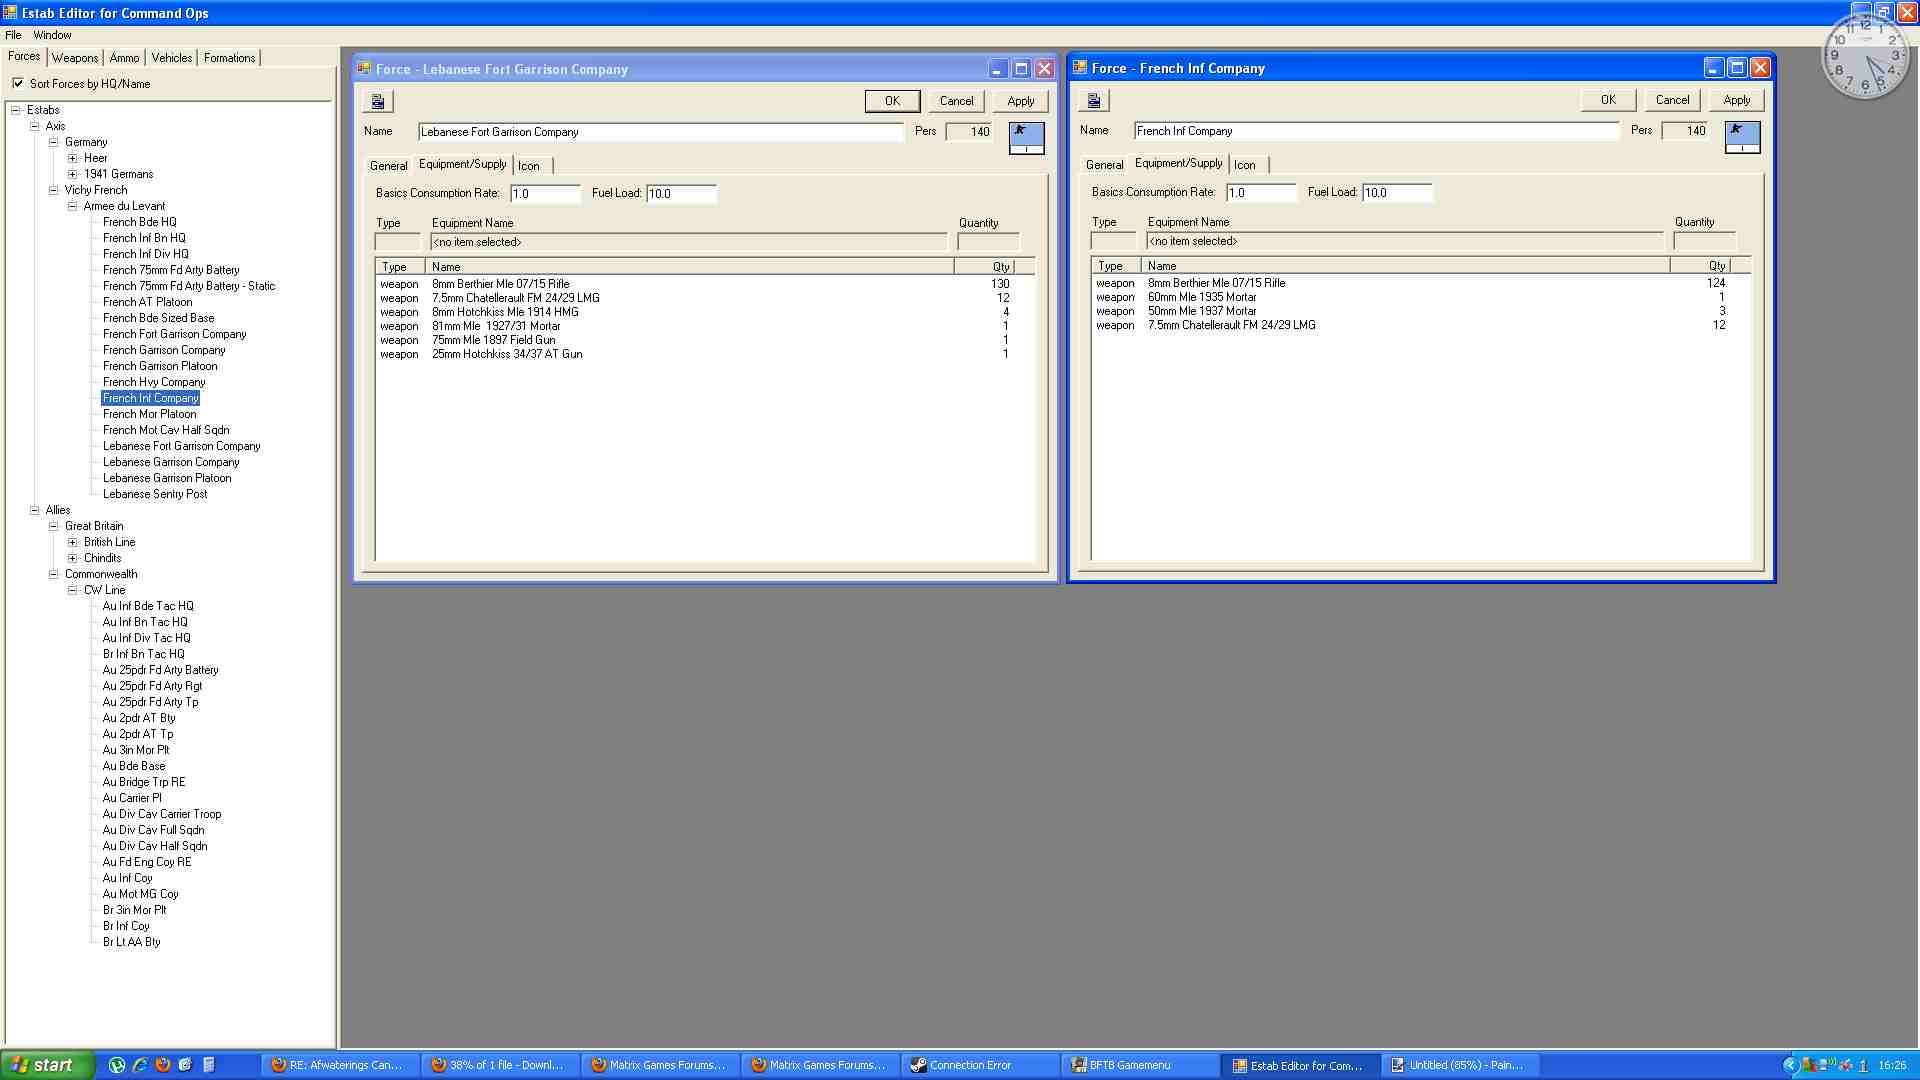
Task: Collapse the Armee du Levant node
Action: tap(72, 206)
